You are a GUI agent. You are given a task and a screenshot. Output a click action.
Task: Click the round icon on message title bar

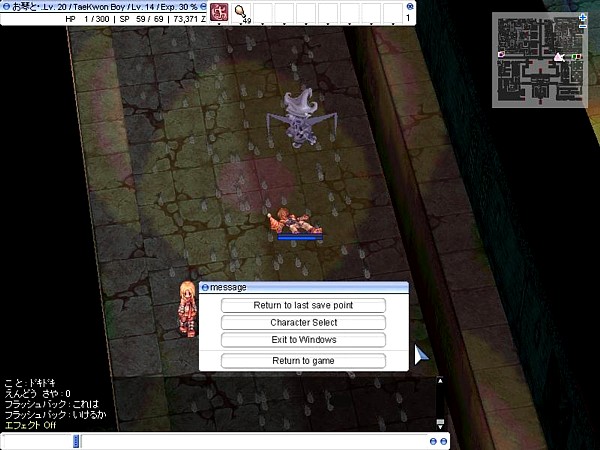point(205,287)
